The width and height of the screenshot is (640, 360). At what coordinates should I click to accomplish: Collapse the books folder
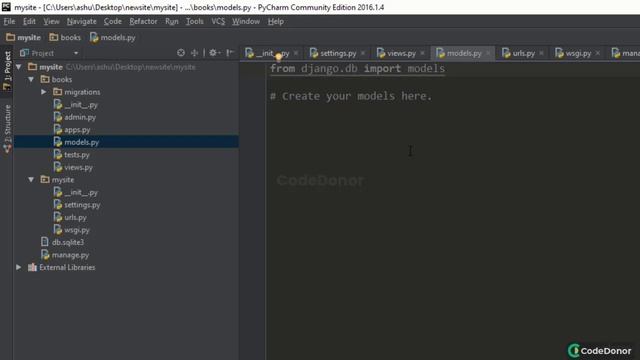click(31, 79)
